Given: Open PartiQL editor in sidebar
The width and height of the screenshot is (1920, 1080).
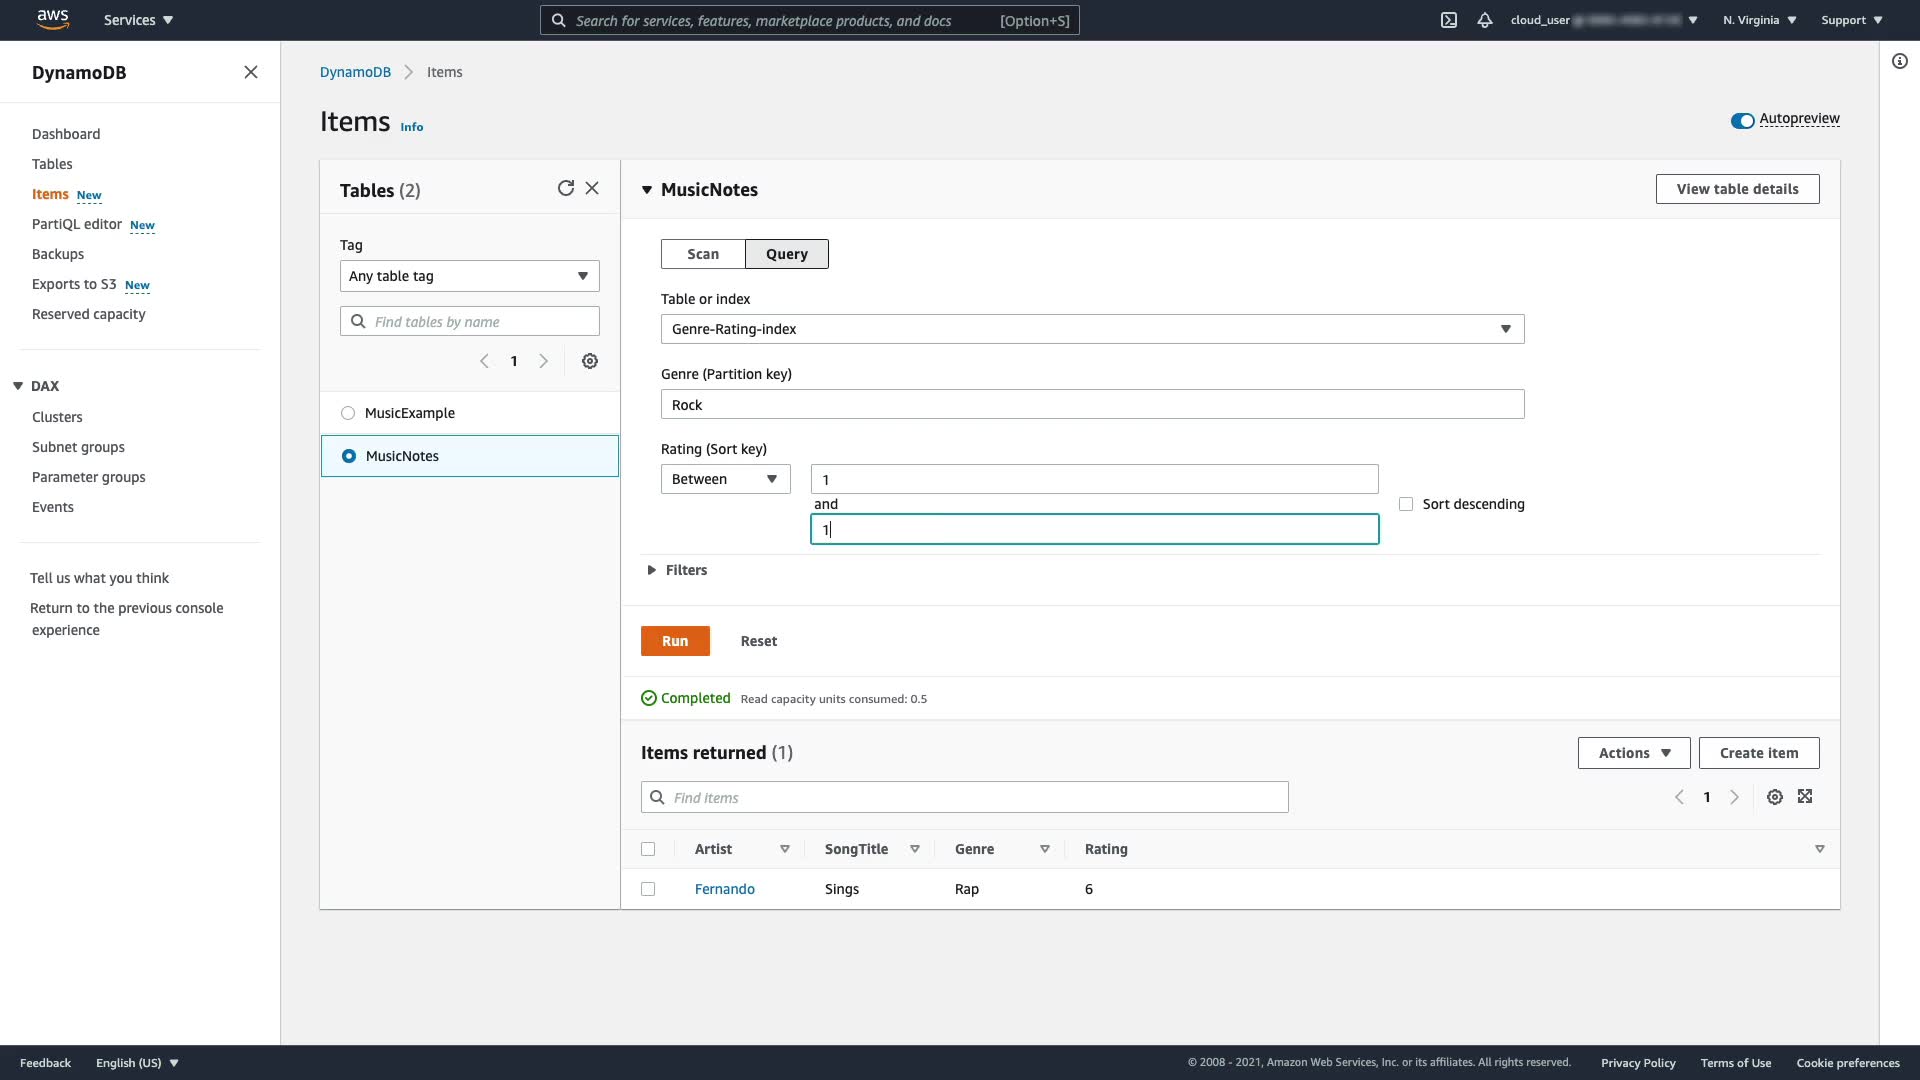Looking at the screenshot, I should pyautogui.click(x=77, y=224).
